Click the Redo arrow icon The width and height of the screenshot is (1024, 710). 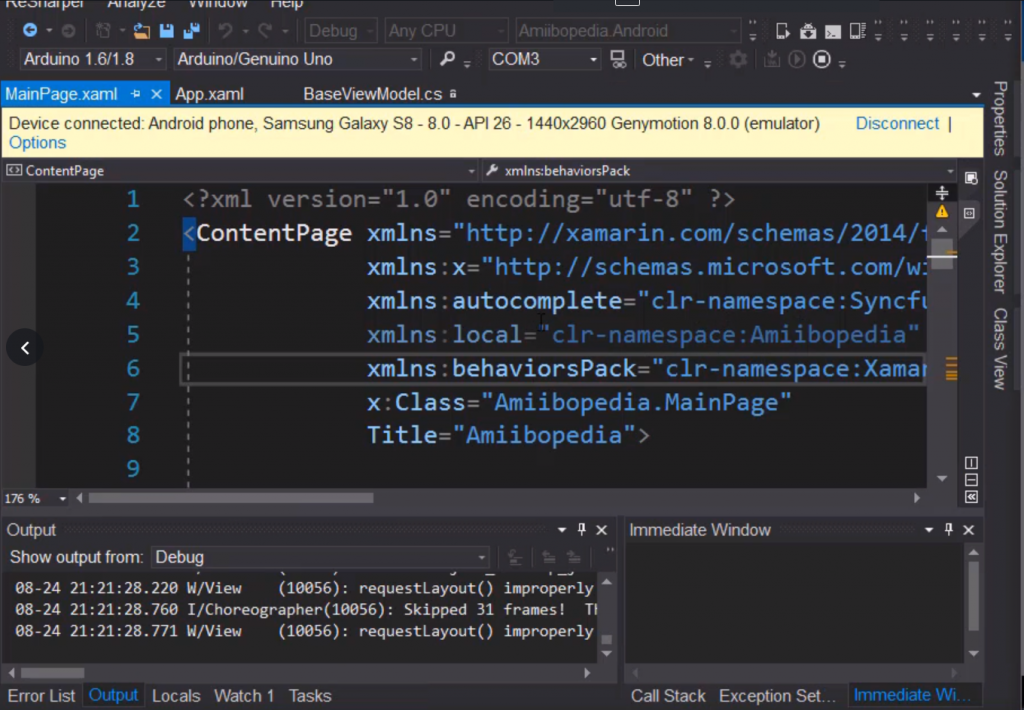(265, 30)
